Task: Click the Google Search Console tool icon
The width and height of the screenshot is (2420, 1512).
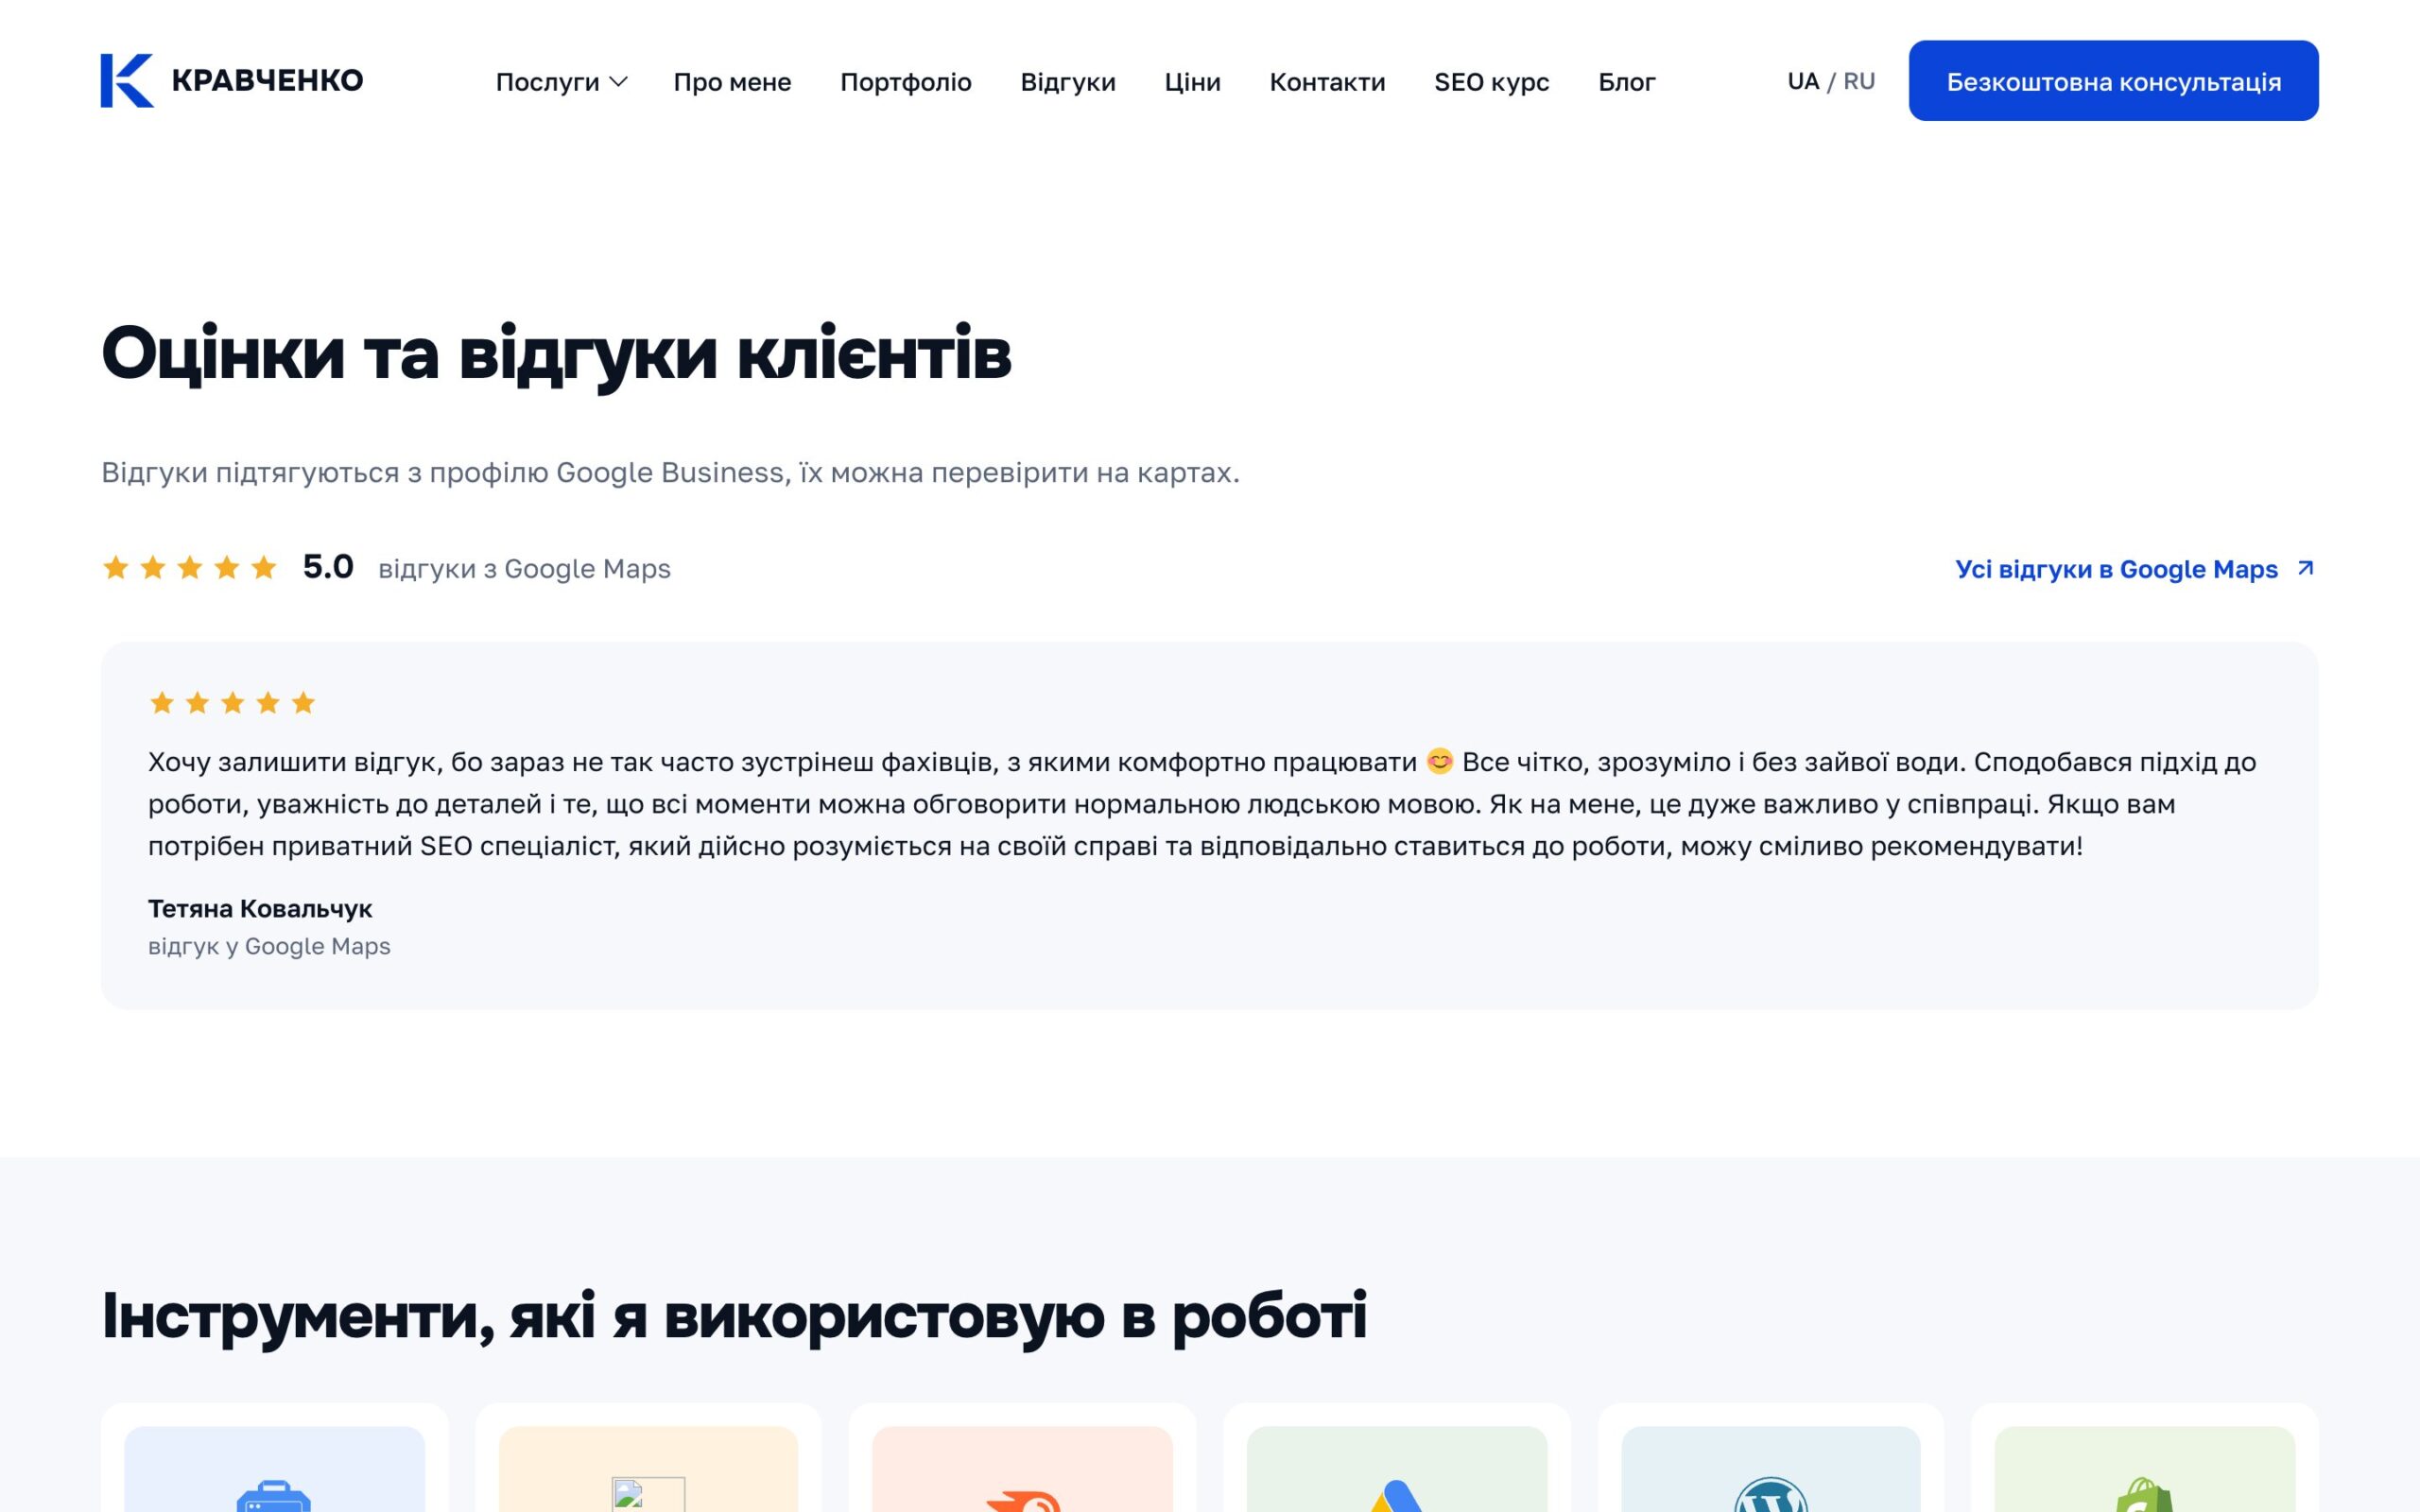Action: click(x=274, y=1495)
